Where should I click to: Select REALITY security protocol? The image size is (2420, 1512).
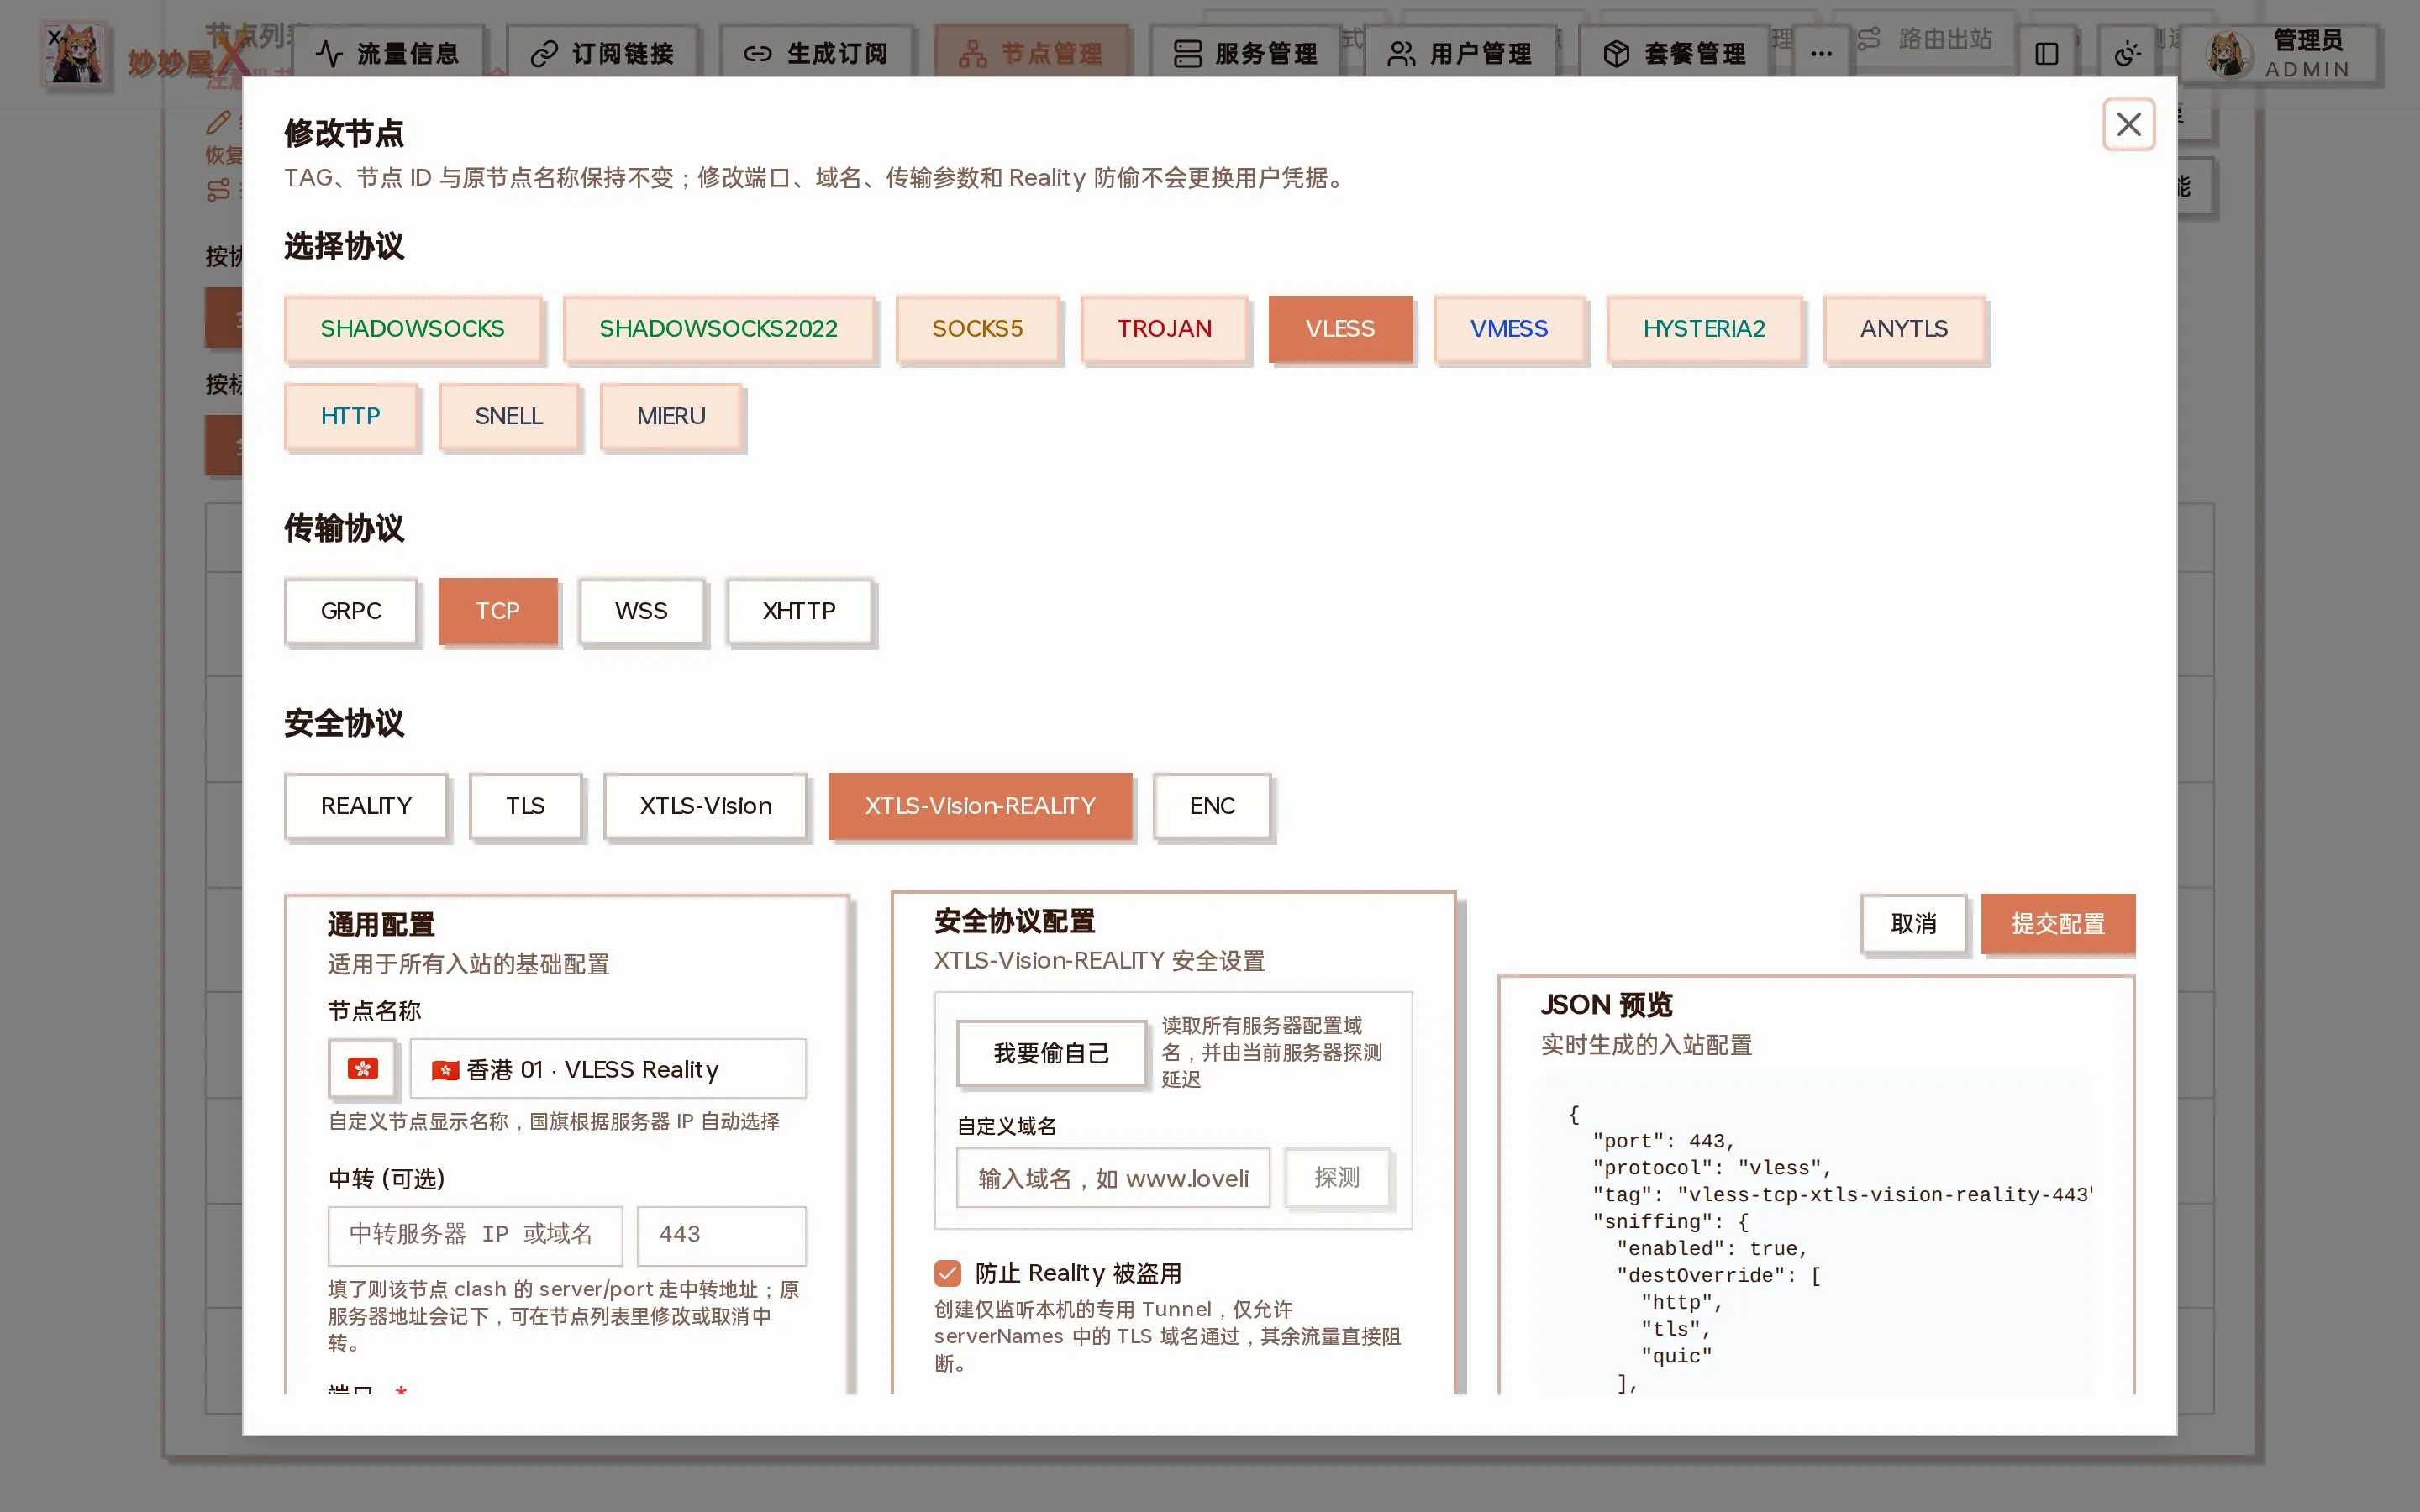(366, 806)
